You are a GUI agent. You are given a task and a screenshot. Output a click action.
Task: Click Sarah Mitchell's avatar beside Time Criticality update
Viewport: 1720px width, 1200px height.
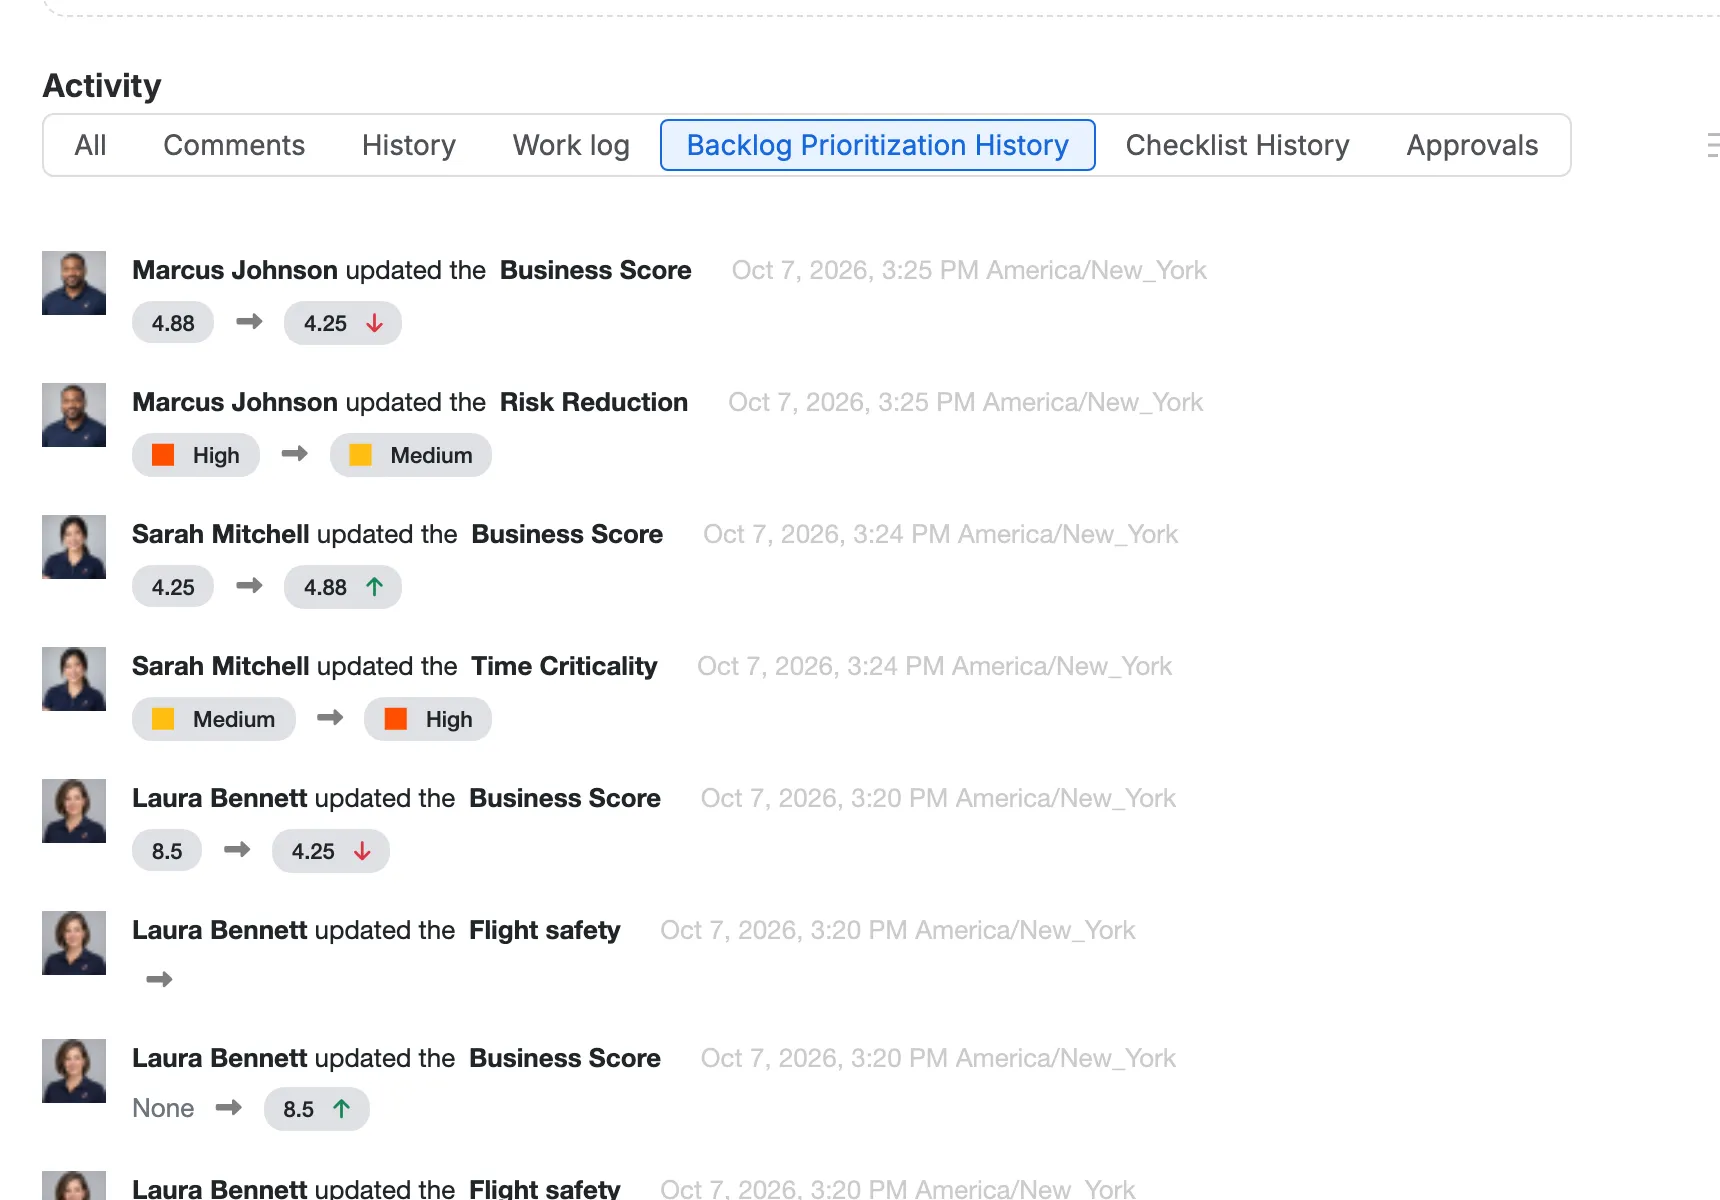(74, 679)
